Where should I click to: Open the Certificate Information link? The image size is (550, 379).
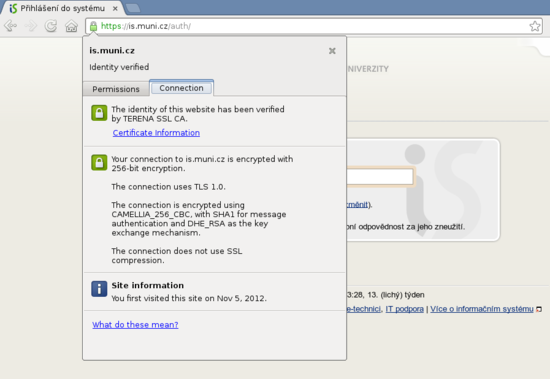pyautogui.click(x=156, y=133)
